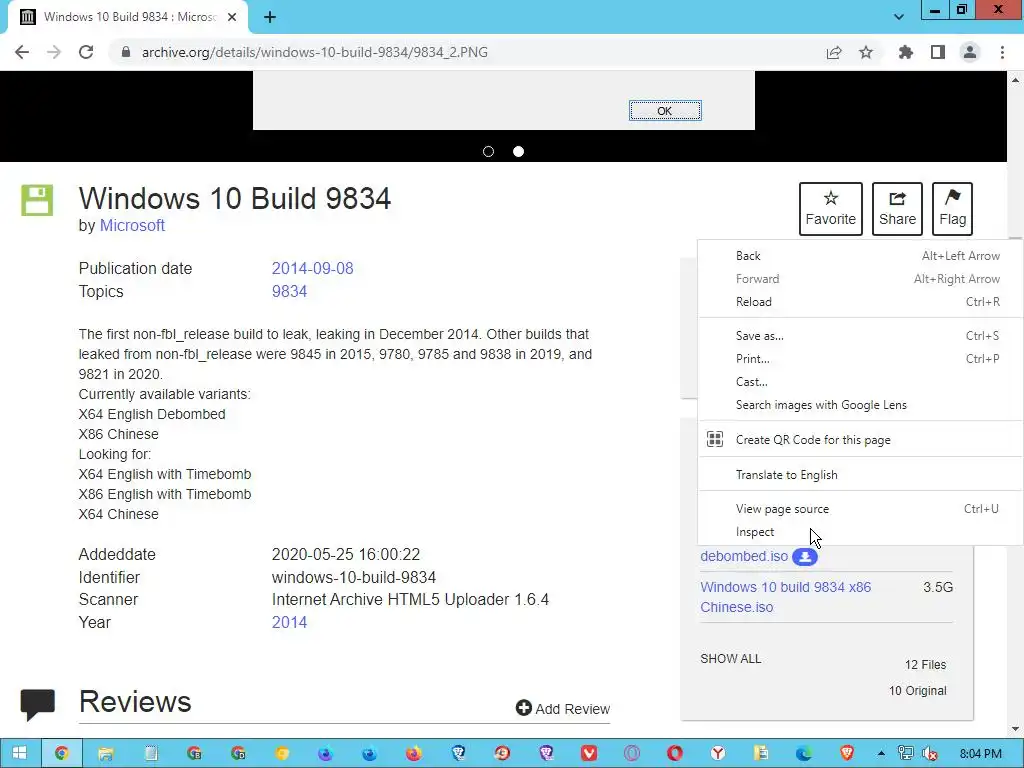
Task: Choose Translate to English
Action: point(860,475)
